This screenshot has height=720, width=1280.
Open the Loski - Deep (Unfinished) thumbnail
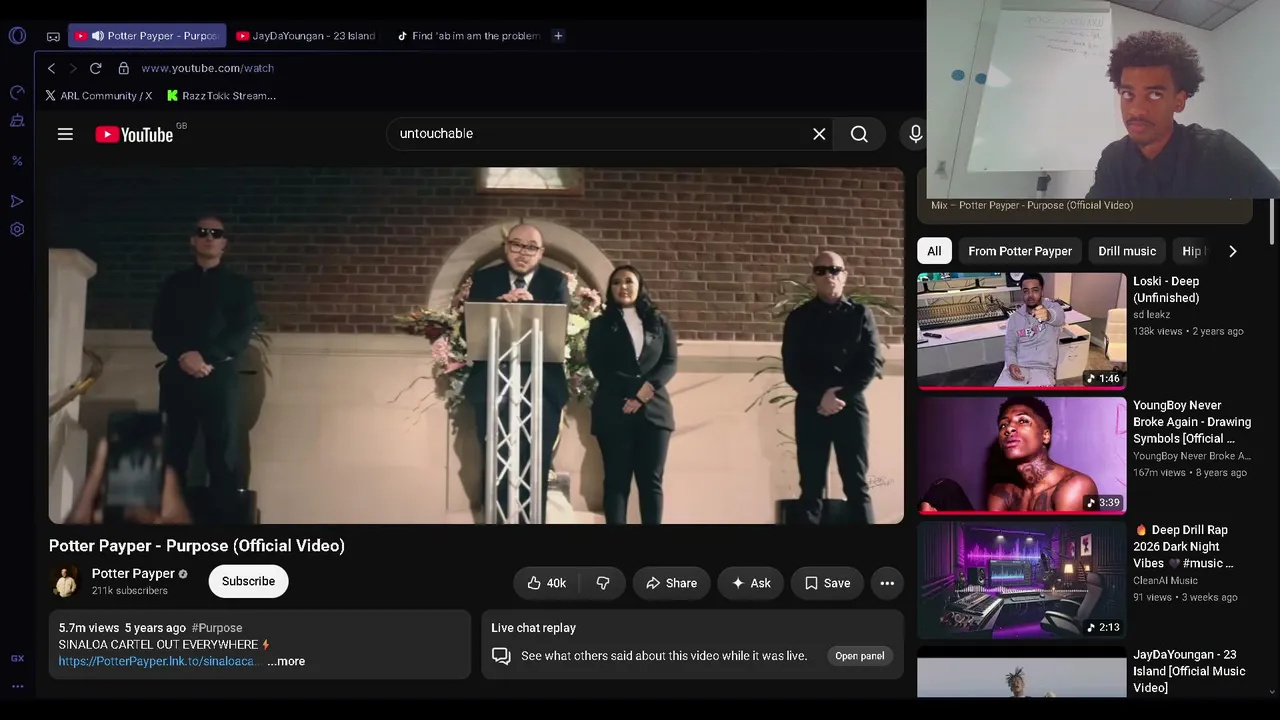click(1021, 330)
